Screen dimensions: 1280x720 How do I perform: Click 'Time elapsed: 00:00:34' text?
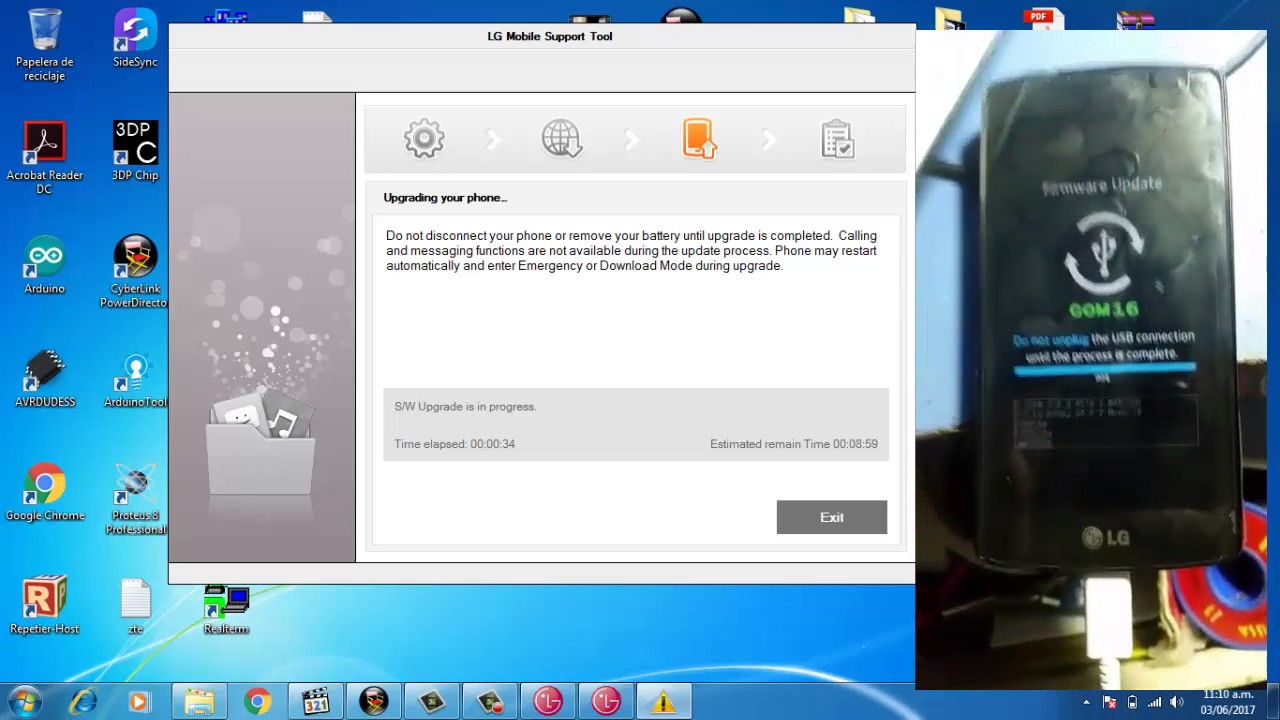(x=454, y=443)
